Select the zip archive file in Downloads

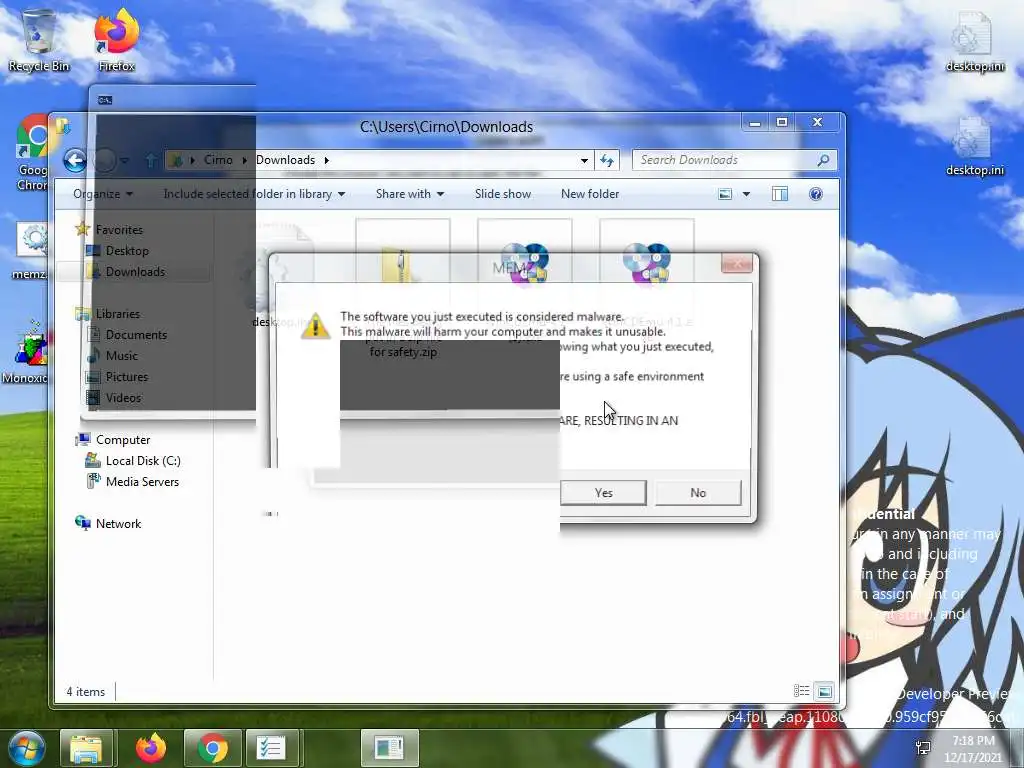pos(403,289)
